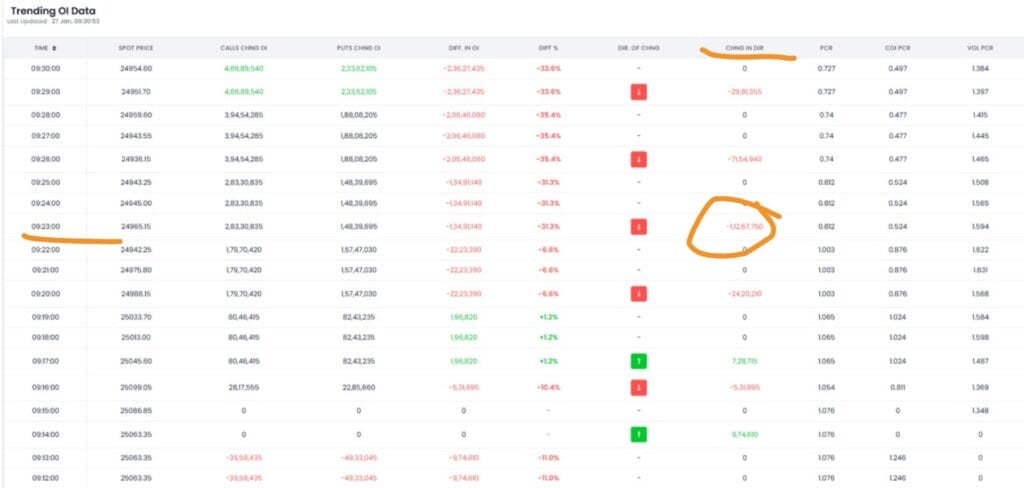
Task: Click the 09:30:00 time cell
Action: [45, 68]
